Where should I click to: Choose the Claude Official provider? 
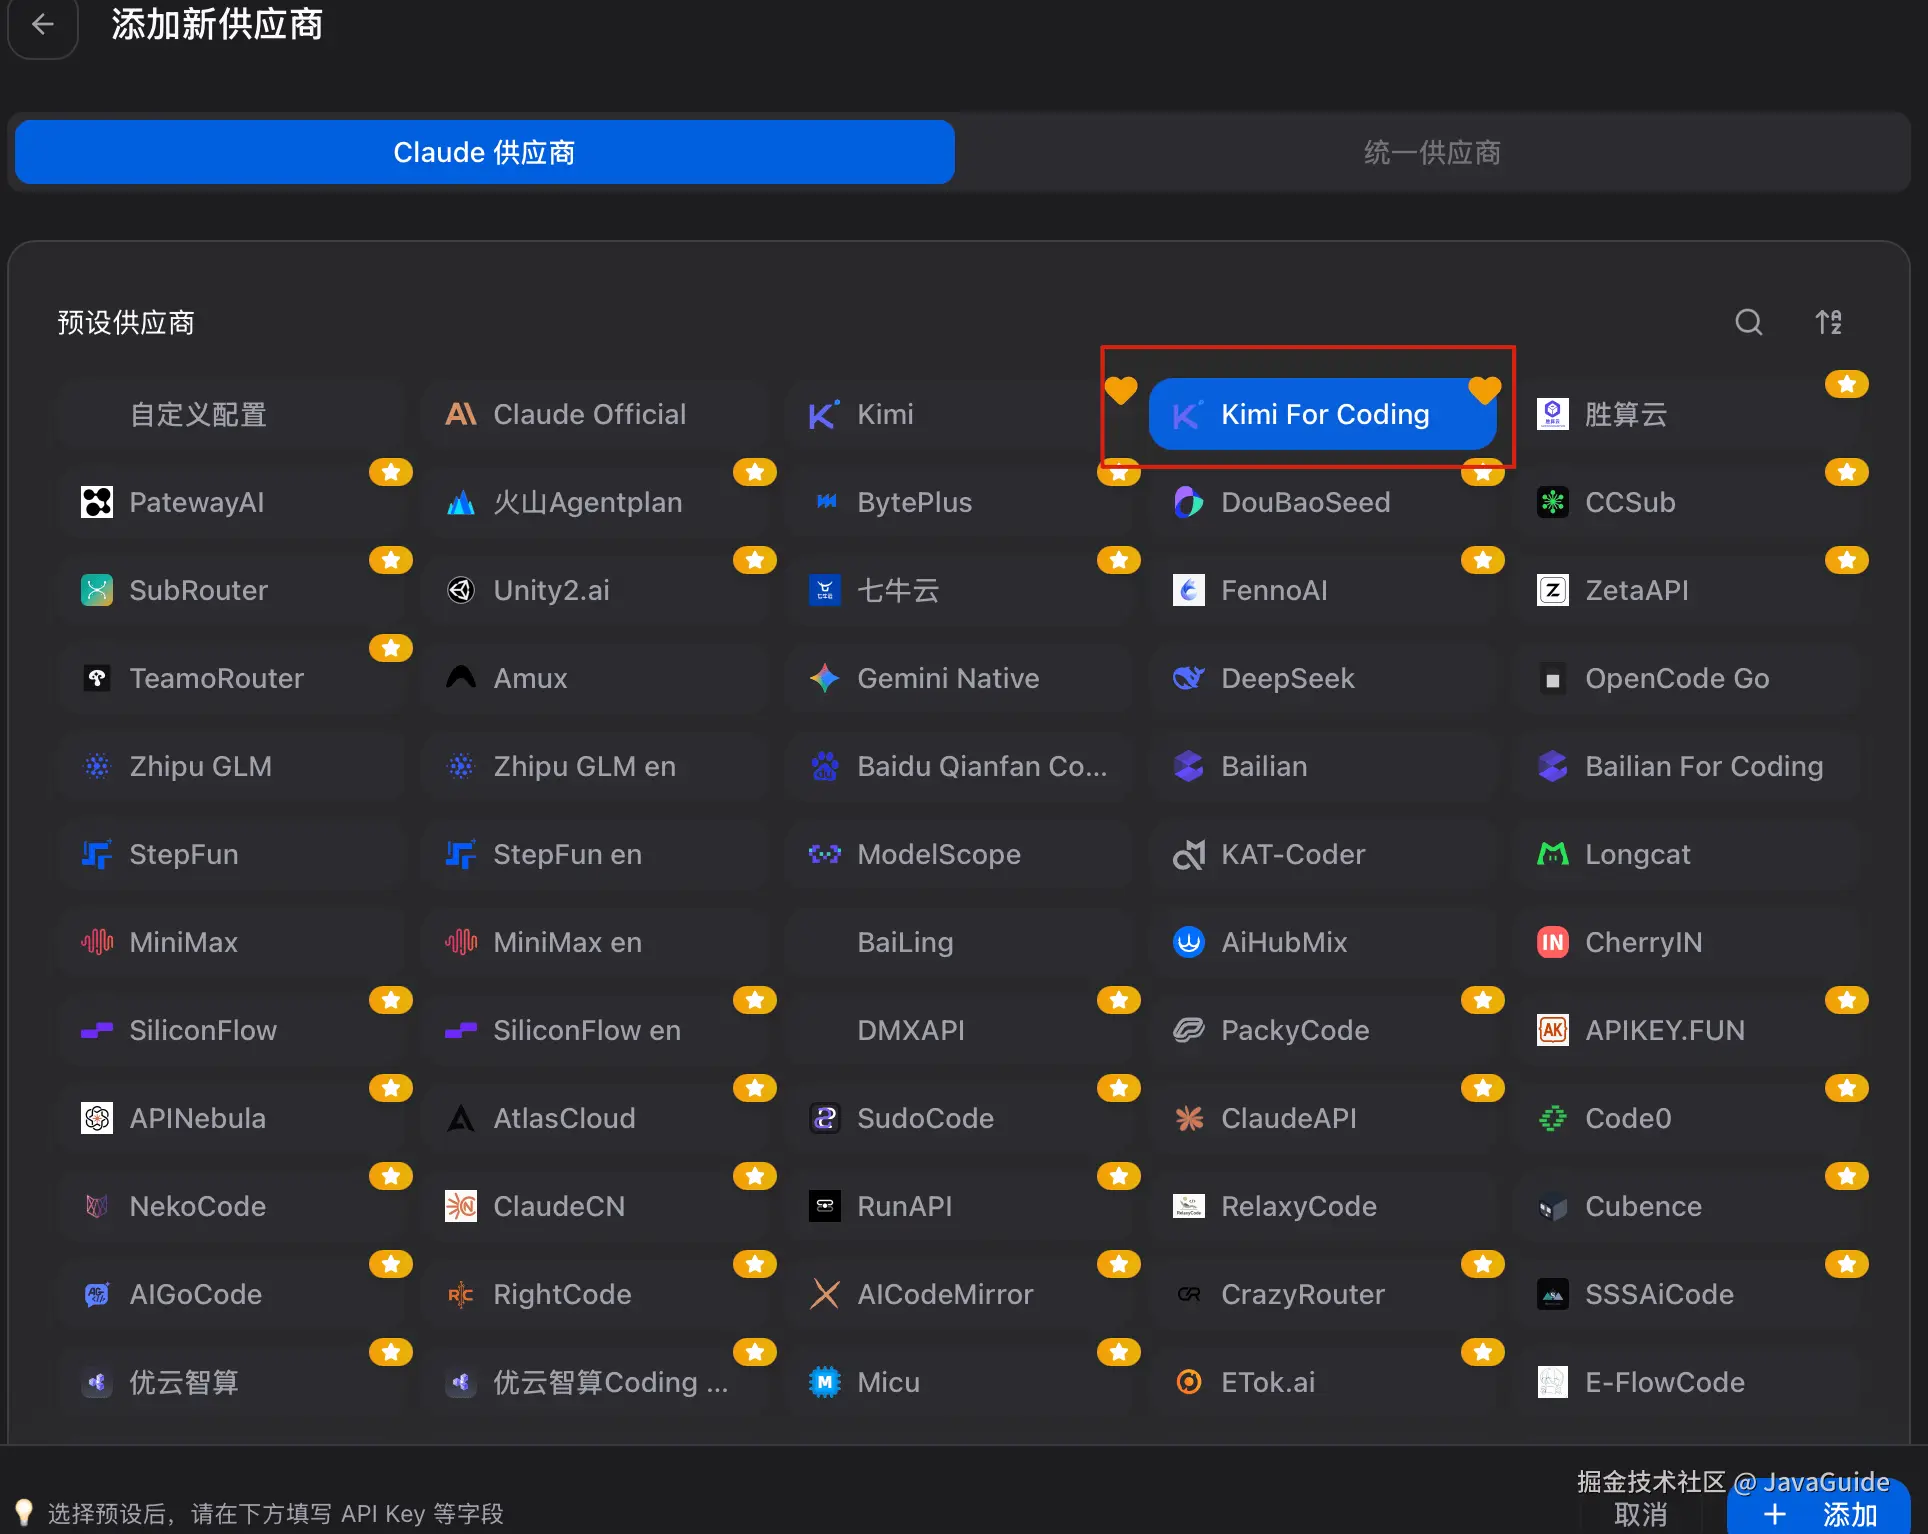[x=596, y=414]
